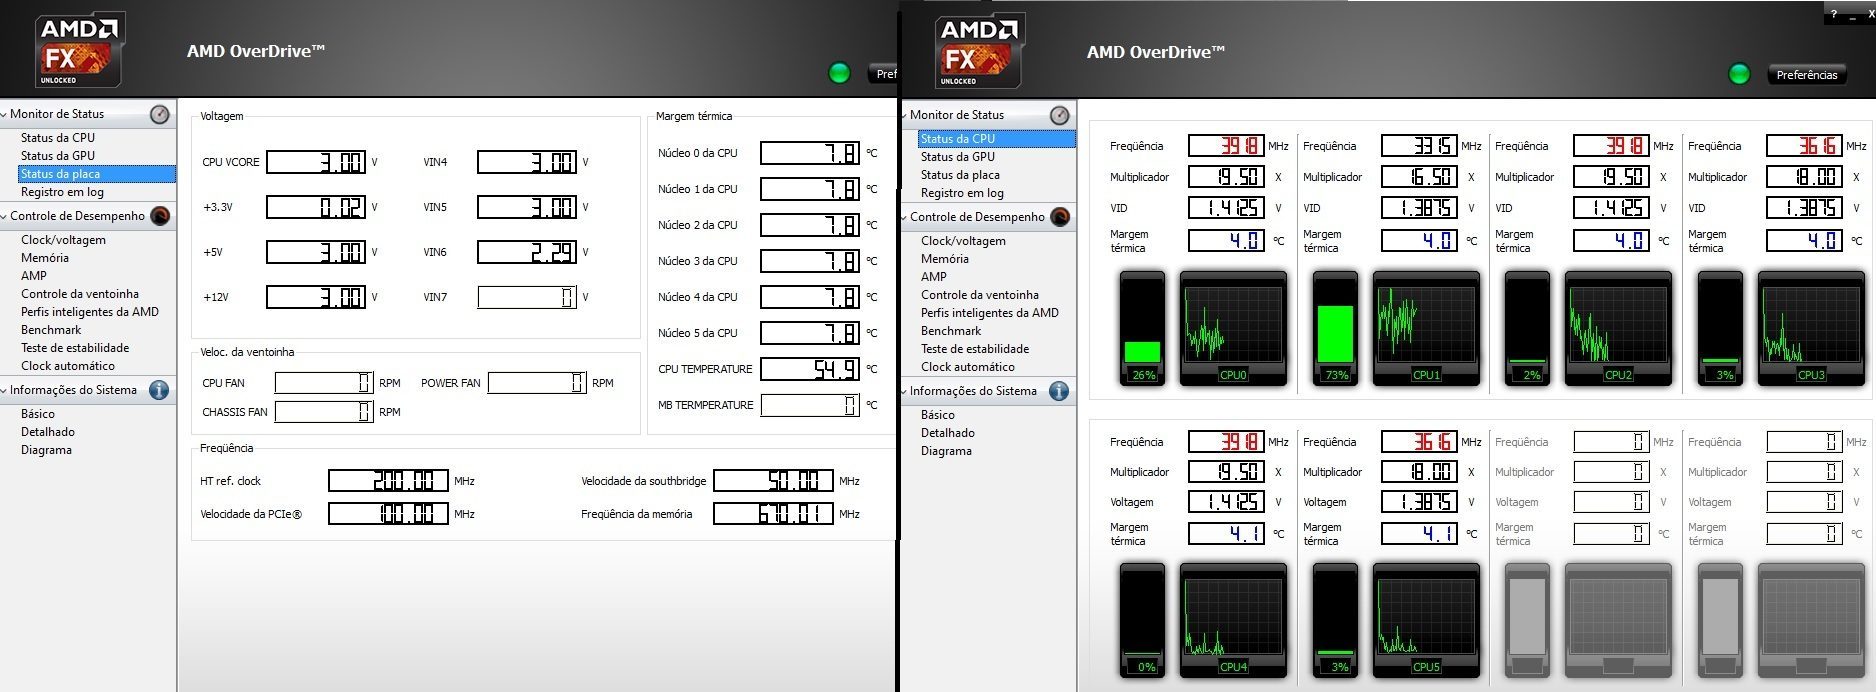
Task: Open Clock automático in left window
Action: click(68, 366)
